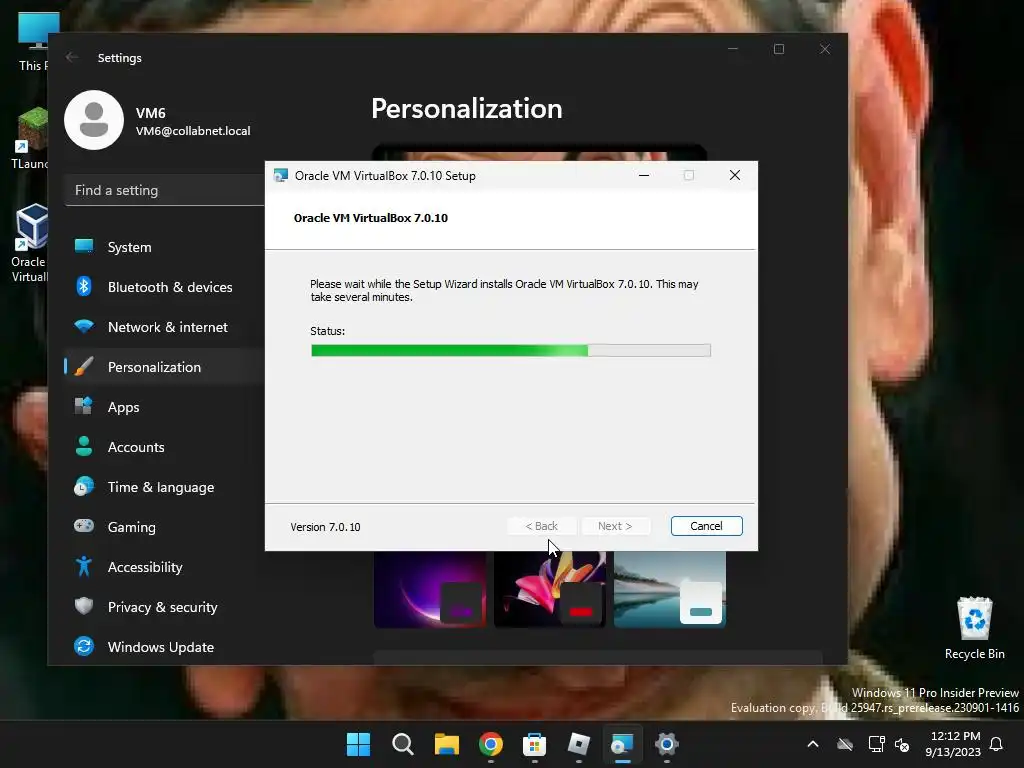The height and width of the screenshot is (768, 1024).
Task: Open the clock and date flyout
Action: click(953, 744)
